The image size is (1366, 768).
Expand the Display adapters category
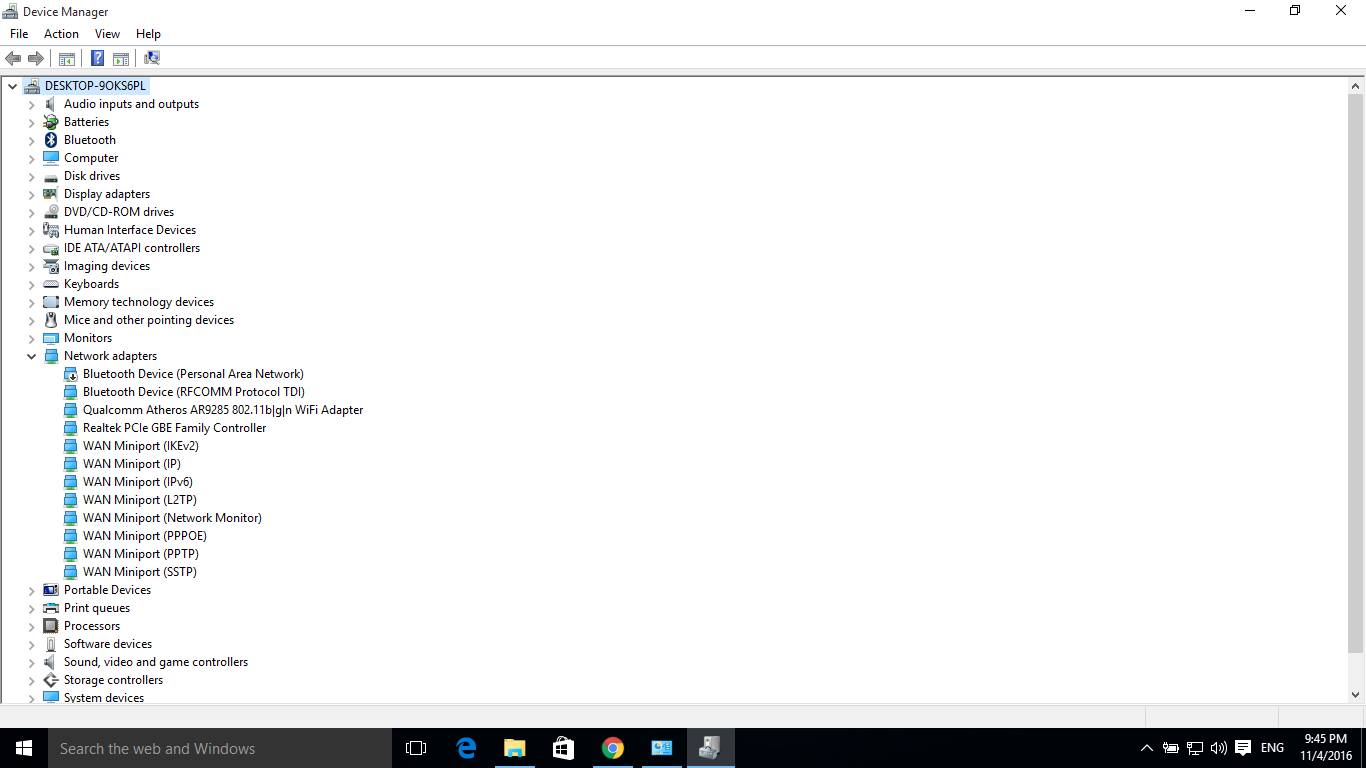[x=31, y=194]
